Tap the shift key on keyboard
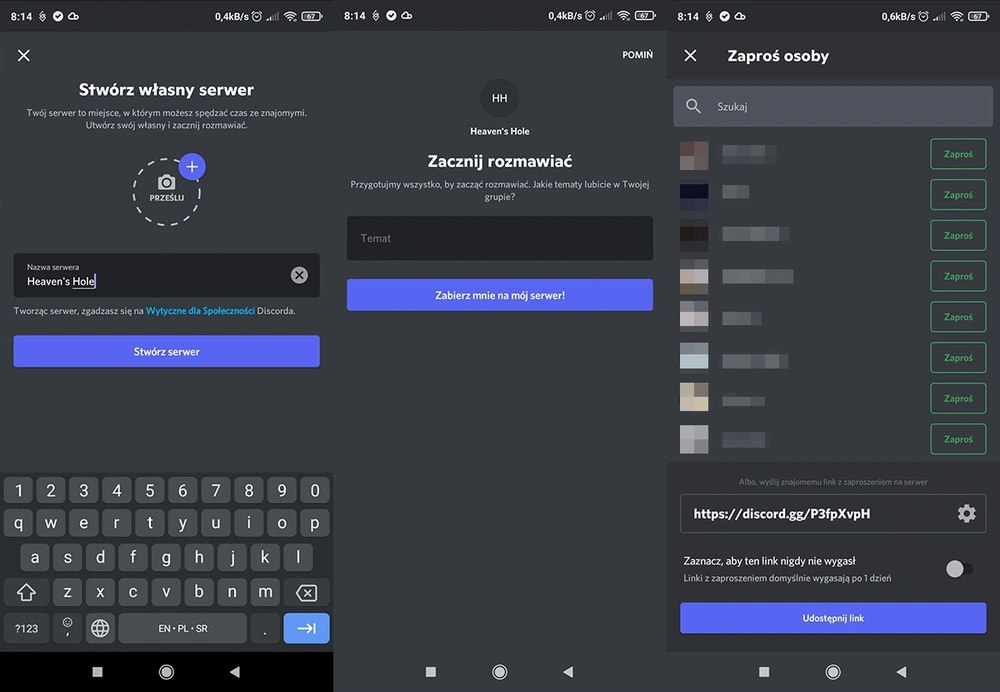The image size is (1000, 692). pyautogui.click(x=26, y=593)
